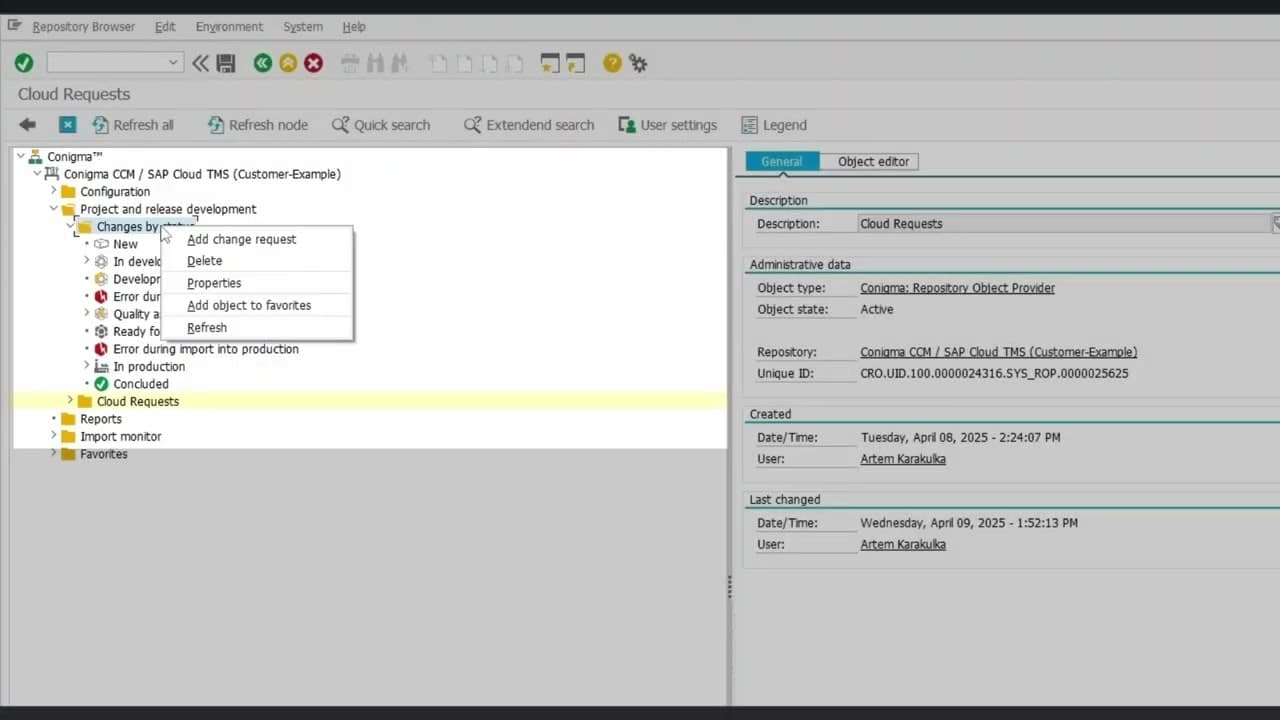Click the double-chevron beside the command field
This screenshot has height=720, width=1280.
[201, 63]
